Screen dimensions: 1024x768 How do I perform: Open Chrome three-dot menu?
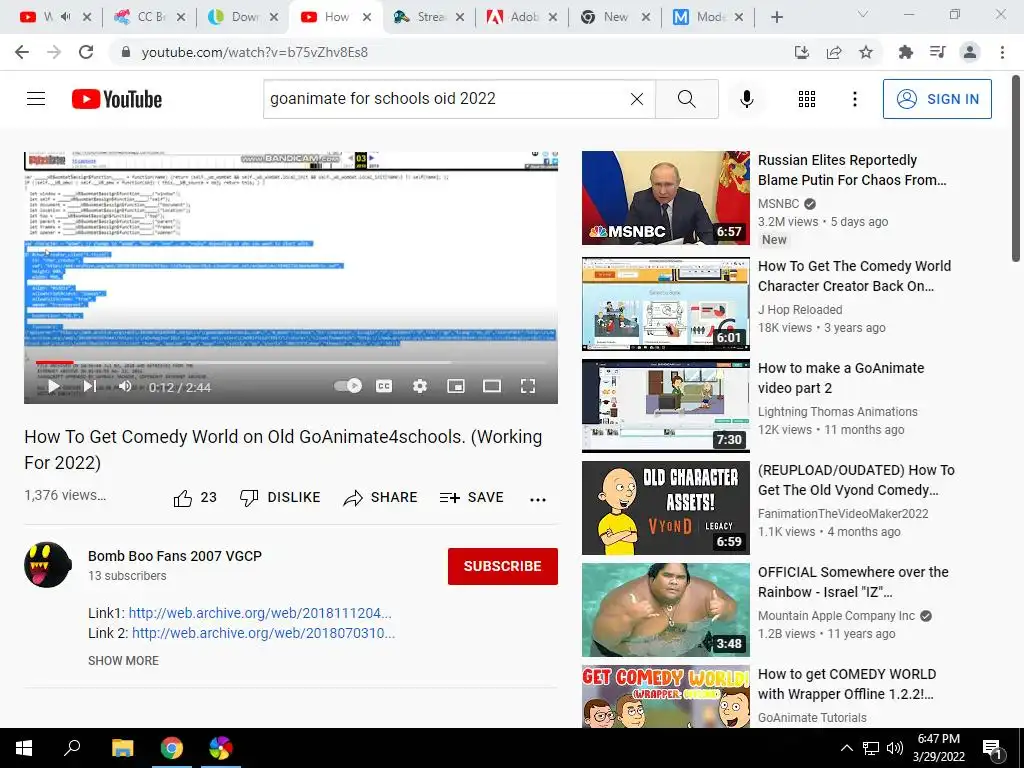[1002, 52]
